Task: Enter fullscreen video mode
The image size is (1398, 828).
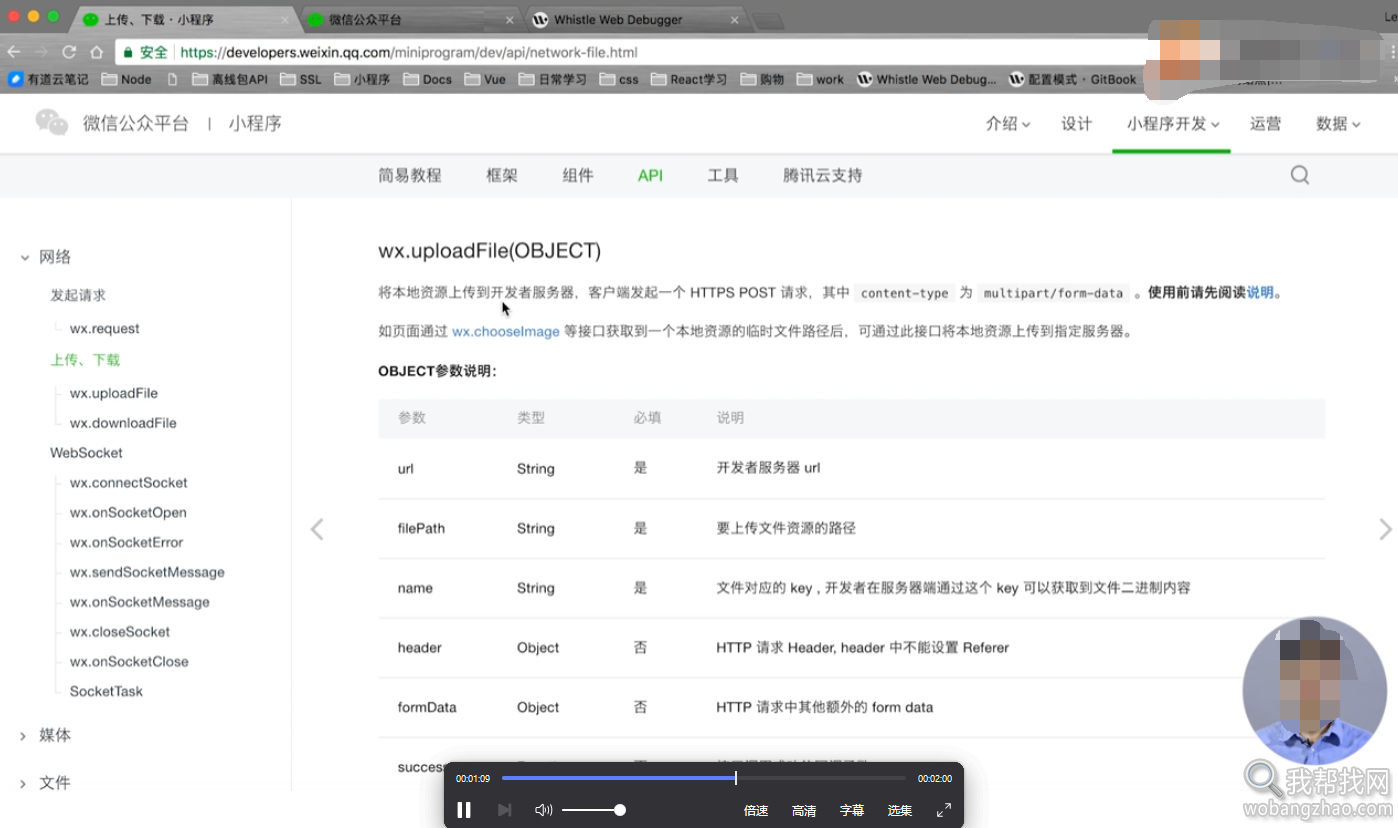Action: (944, 810)
